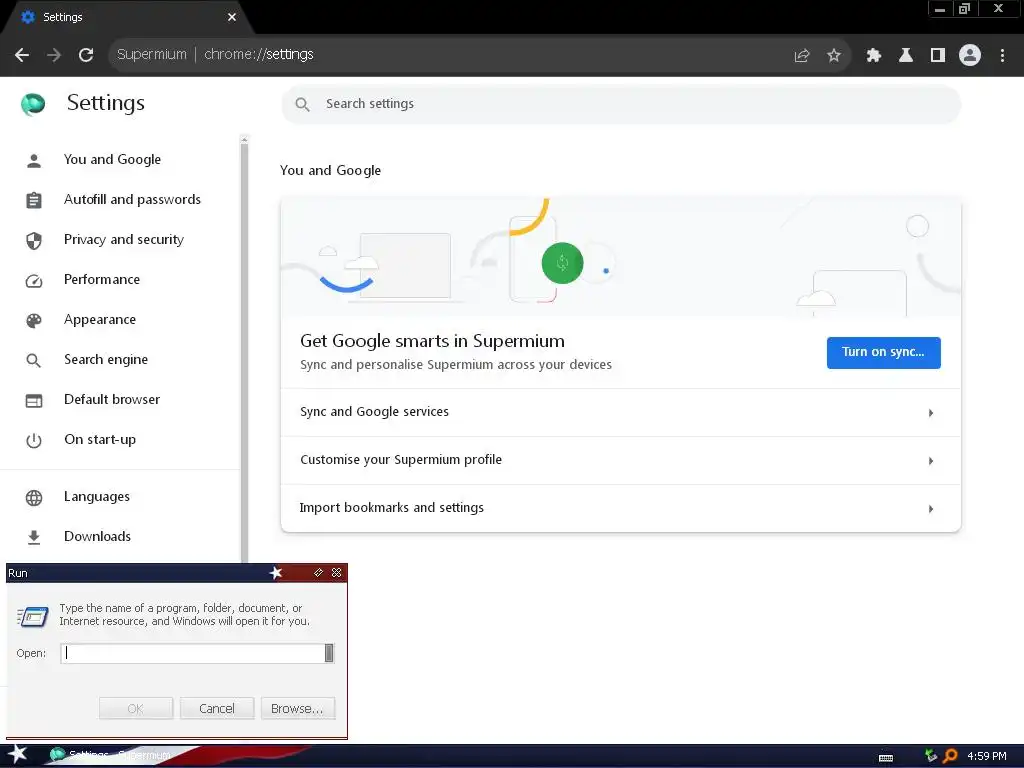The height and width of the screenshot is (768, 1024).
Task: Click the Run dialog pin icon
Action: 318,573
